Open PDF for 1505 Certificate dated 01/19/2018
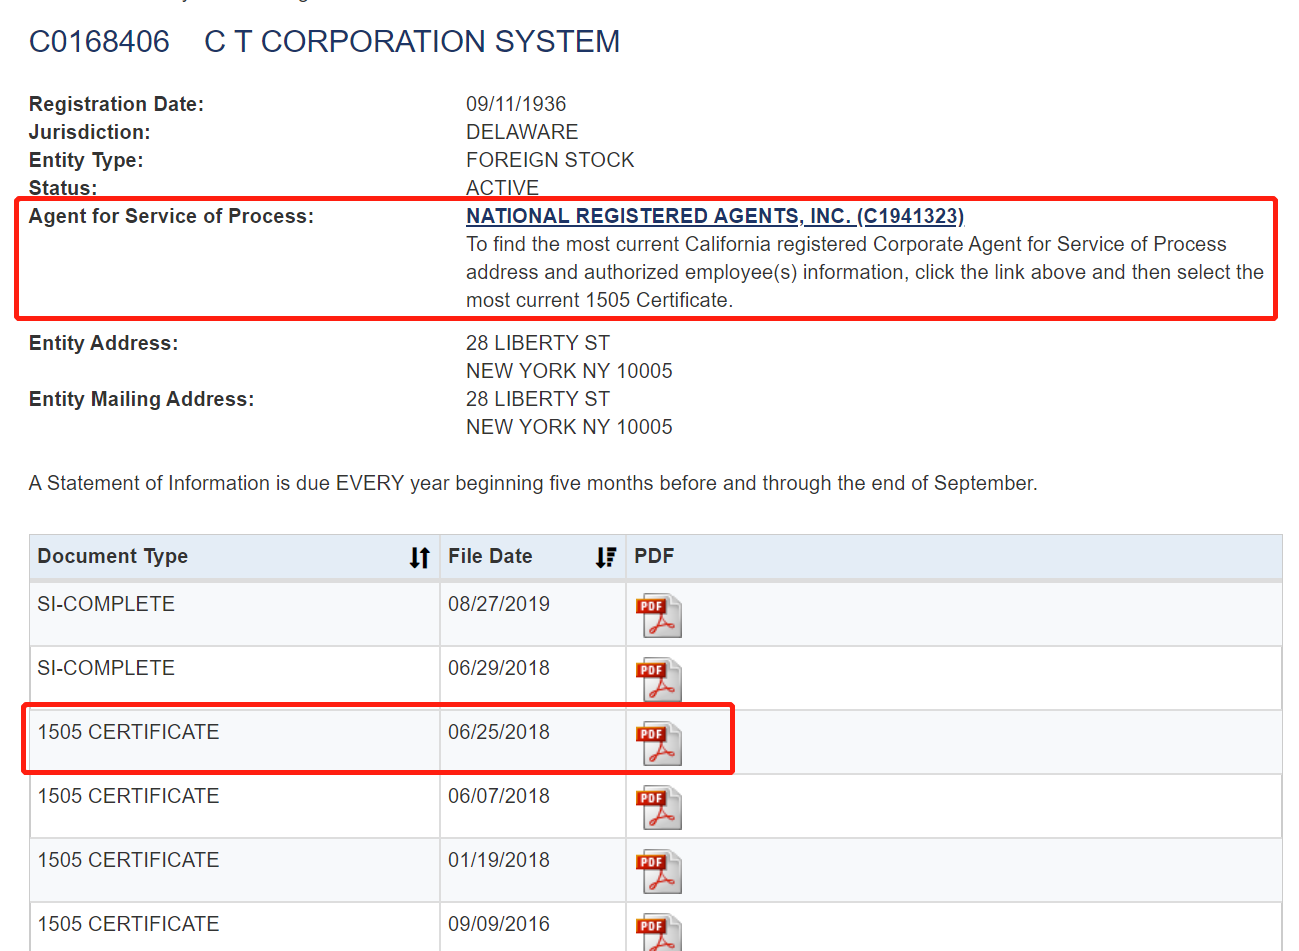Screen dimensions: 1299x951 [659, 872]
